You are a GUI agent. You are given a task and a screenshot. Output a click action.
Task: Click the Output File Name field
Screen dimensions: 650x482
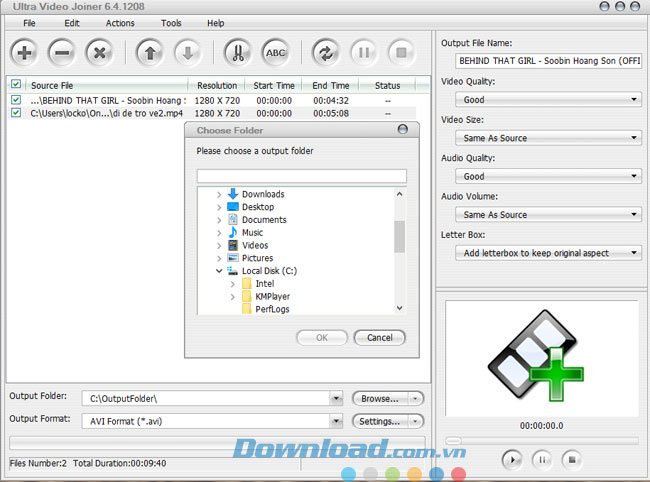548,61
